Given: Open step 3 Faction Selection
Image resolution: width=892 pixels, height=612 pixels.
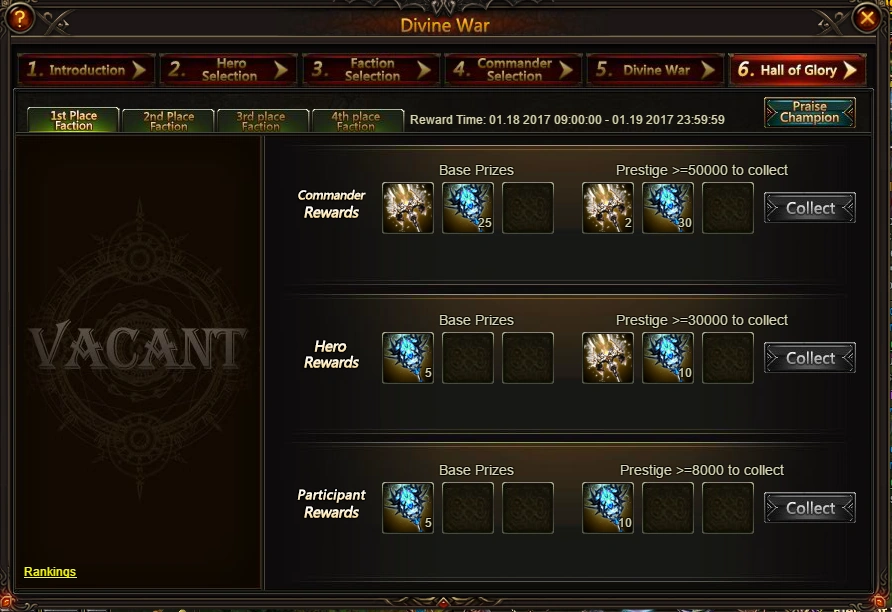Looking at the screenshot, I should click(371, 70).
